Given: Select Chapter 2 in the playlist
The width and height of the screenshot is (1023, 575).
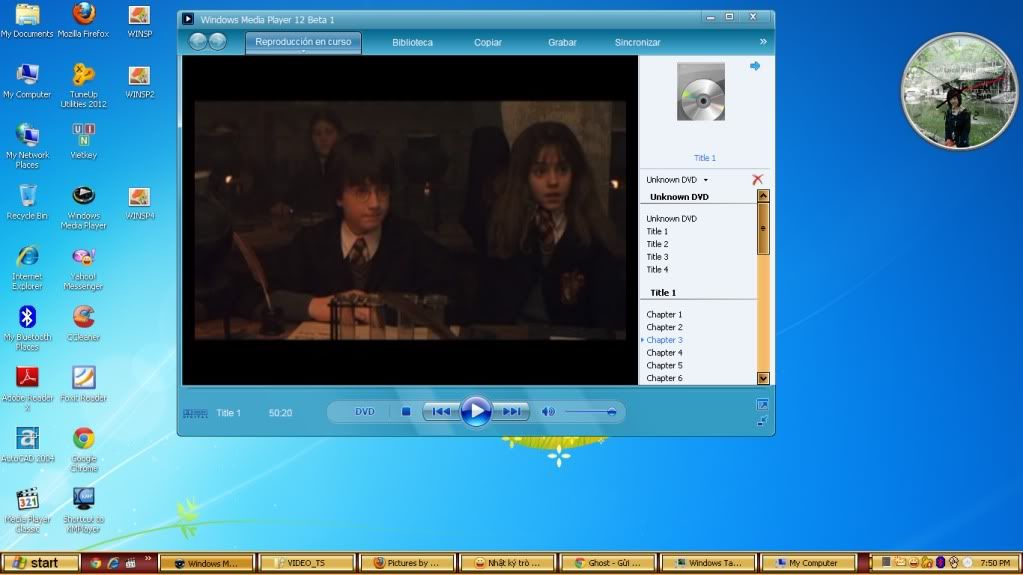Looking at the screenshot, I should click(664, 327).
